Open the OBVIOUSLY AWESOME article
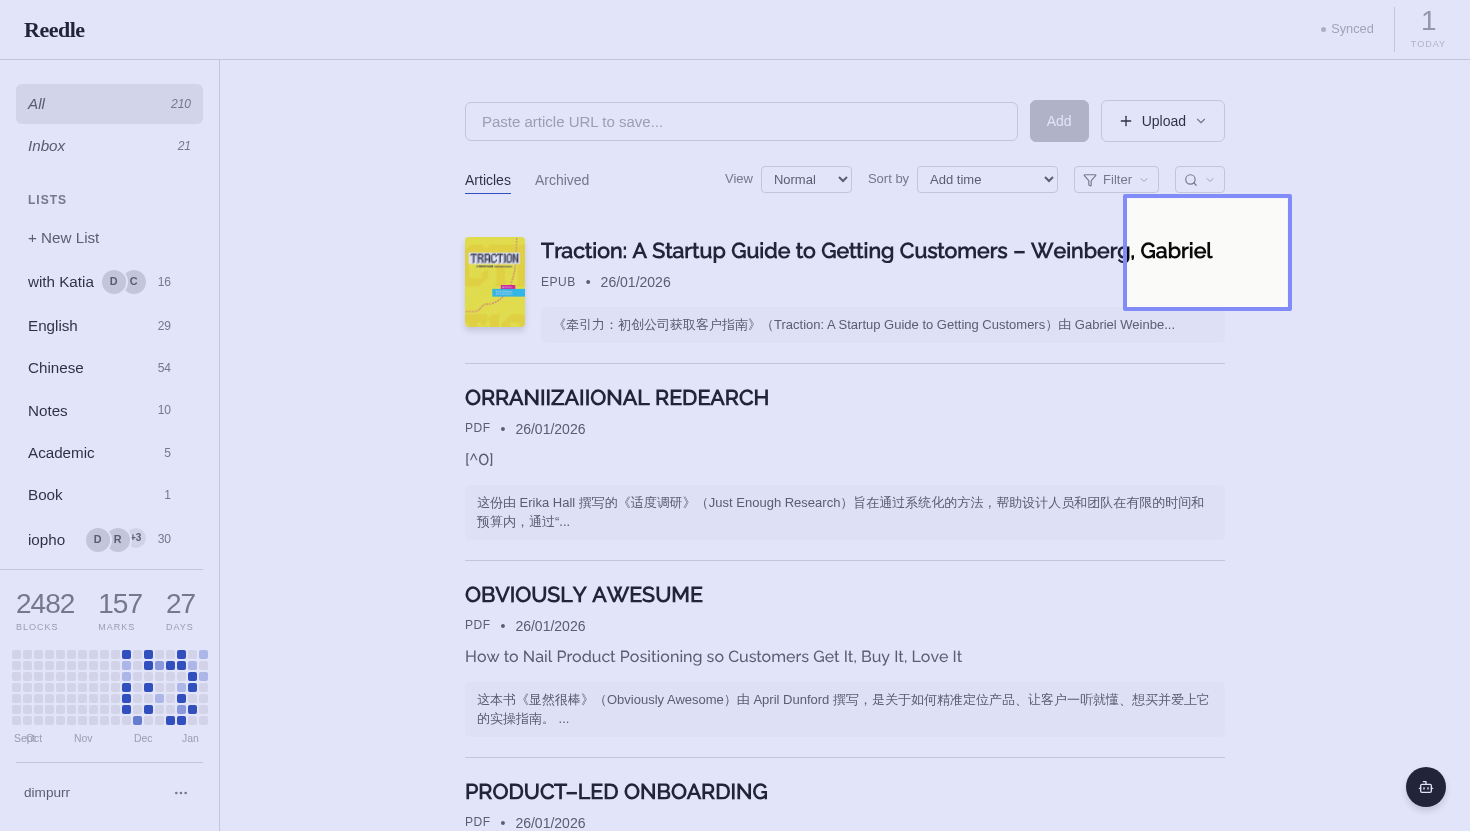1470x831 pixels. click(584, 595)
